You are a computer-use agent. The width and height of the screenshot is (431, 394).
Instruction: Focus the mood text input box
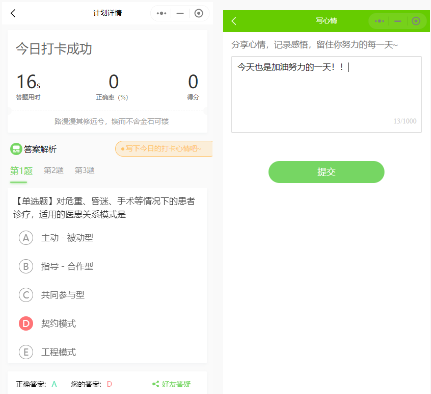tap(326, 94)
